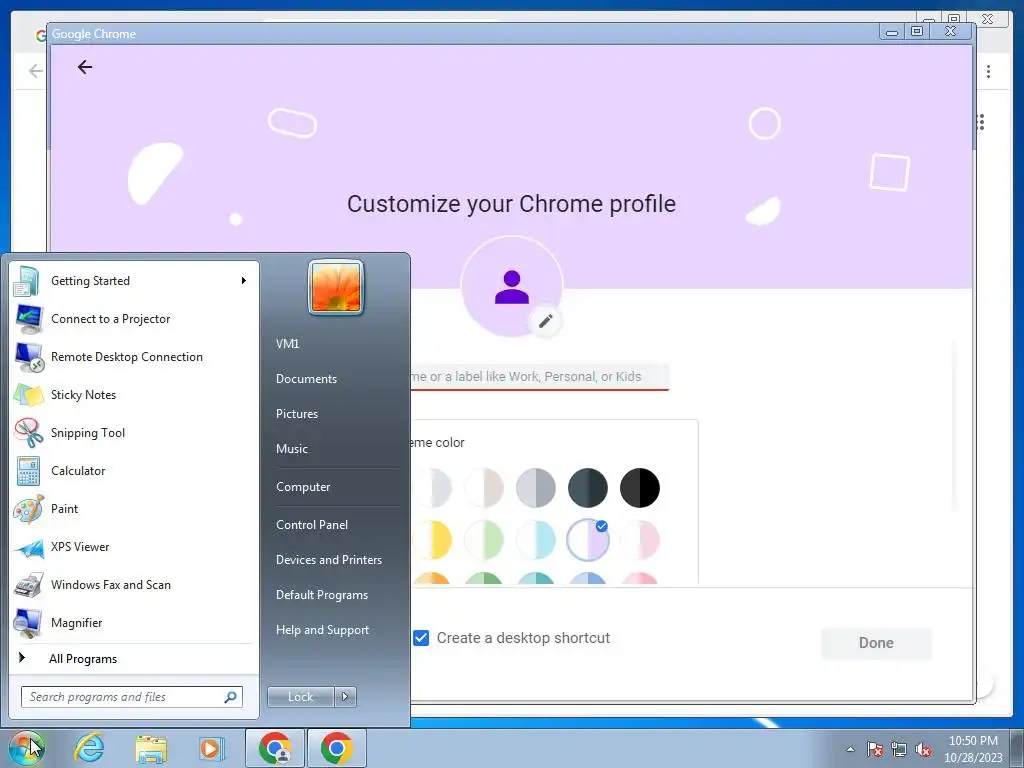Click the profile name input field

(x=539, y=377)
